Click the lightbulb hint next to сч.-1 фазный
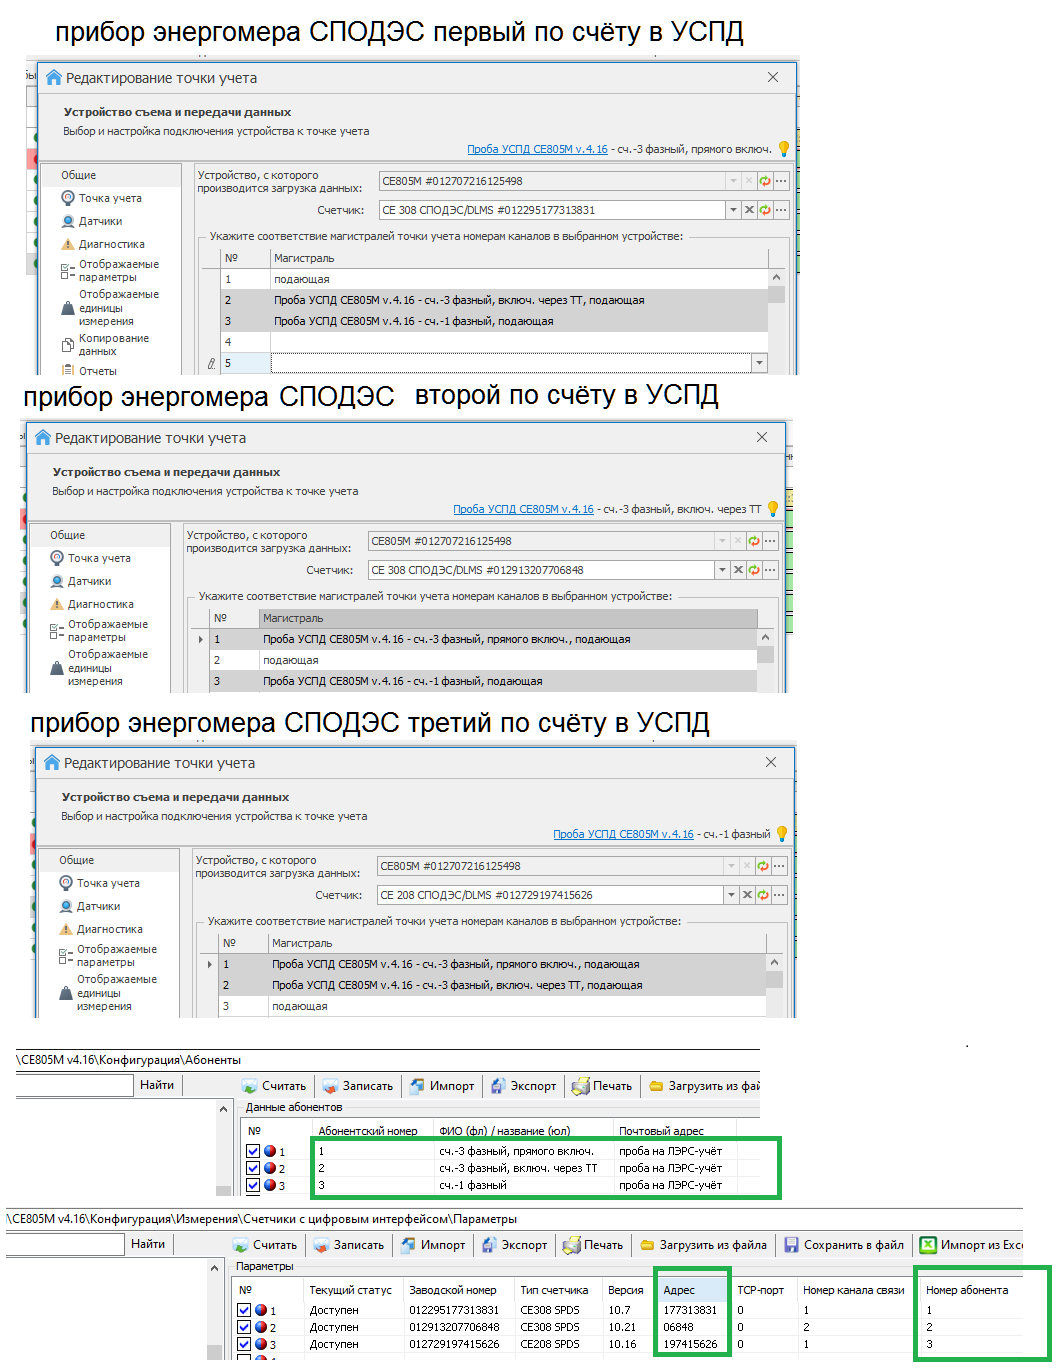Image resolution: width=1061 pixels, height=1370 pixels. (x=782, y=834)
